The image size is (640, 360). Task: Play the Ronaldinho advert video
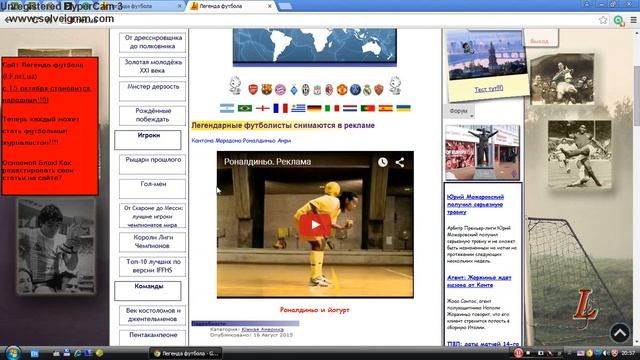tap(315, 224)
